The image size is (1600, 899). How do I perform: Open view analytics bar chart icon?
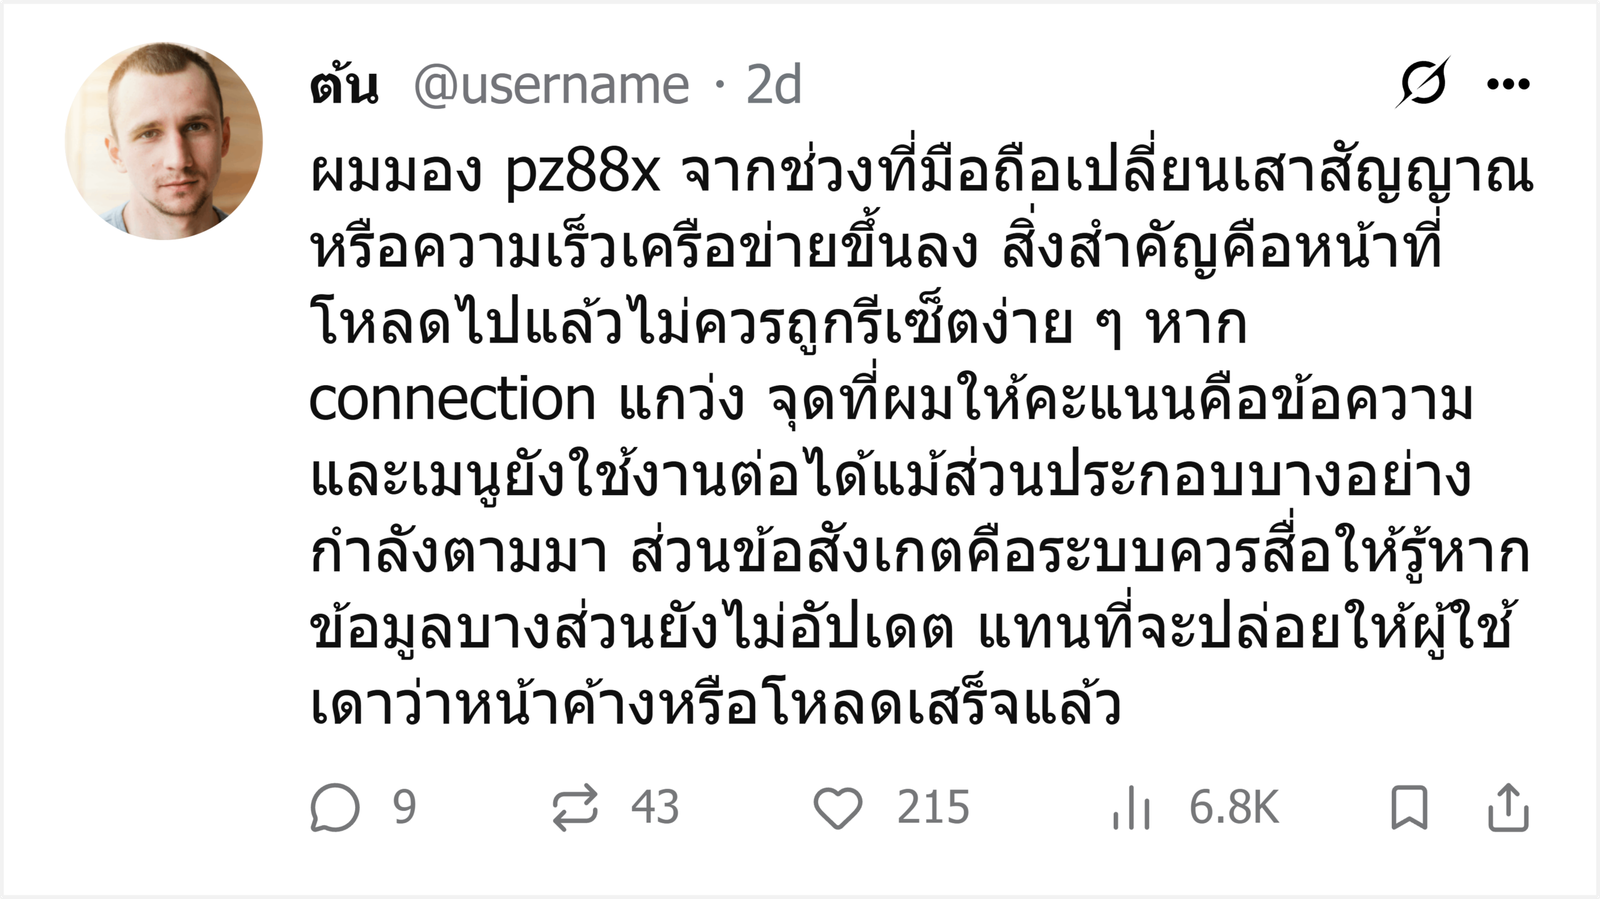1132,808
